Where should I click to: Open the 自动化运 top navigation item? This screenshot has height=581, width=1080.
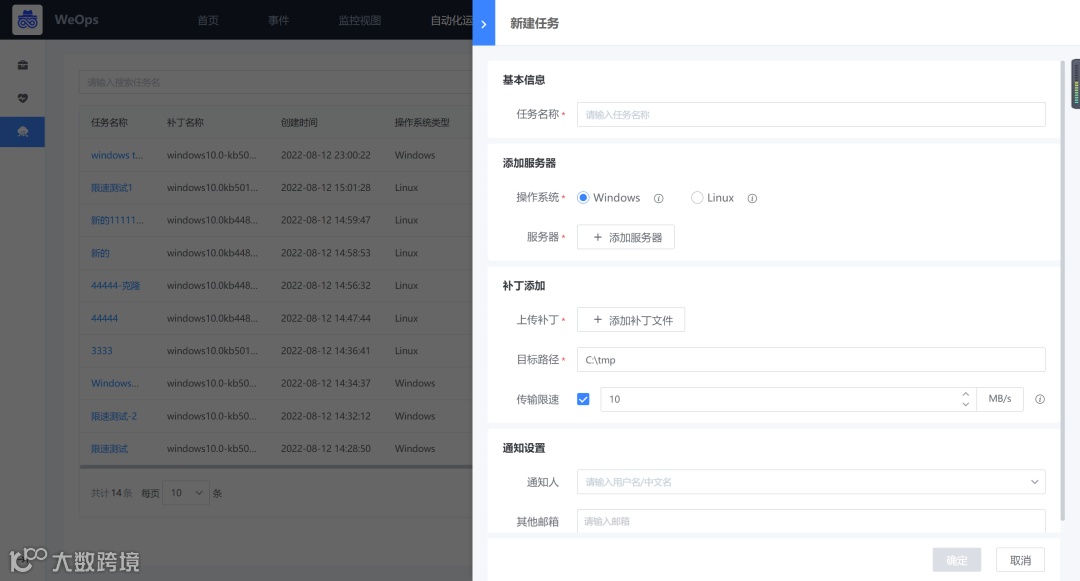pyautogui.click(x=451, y=21)
